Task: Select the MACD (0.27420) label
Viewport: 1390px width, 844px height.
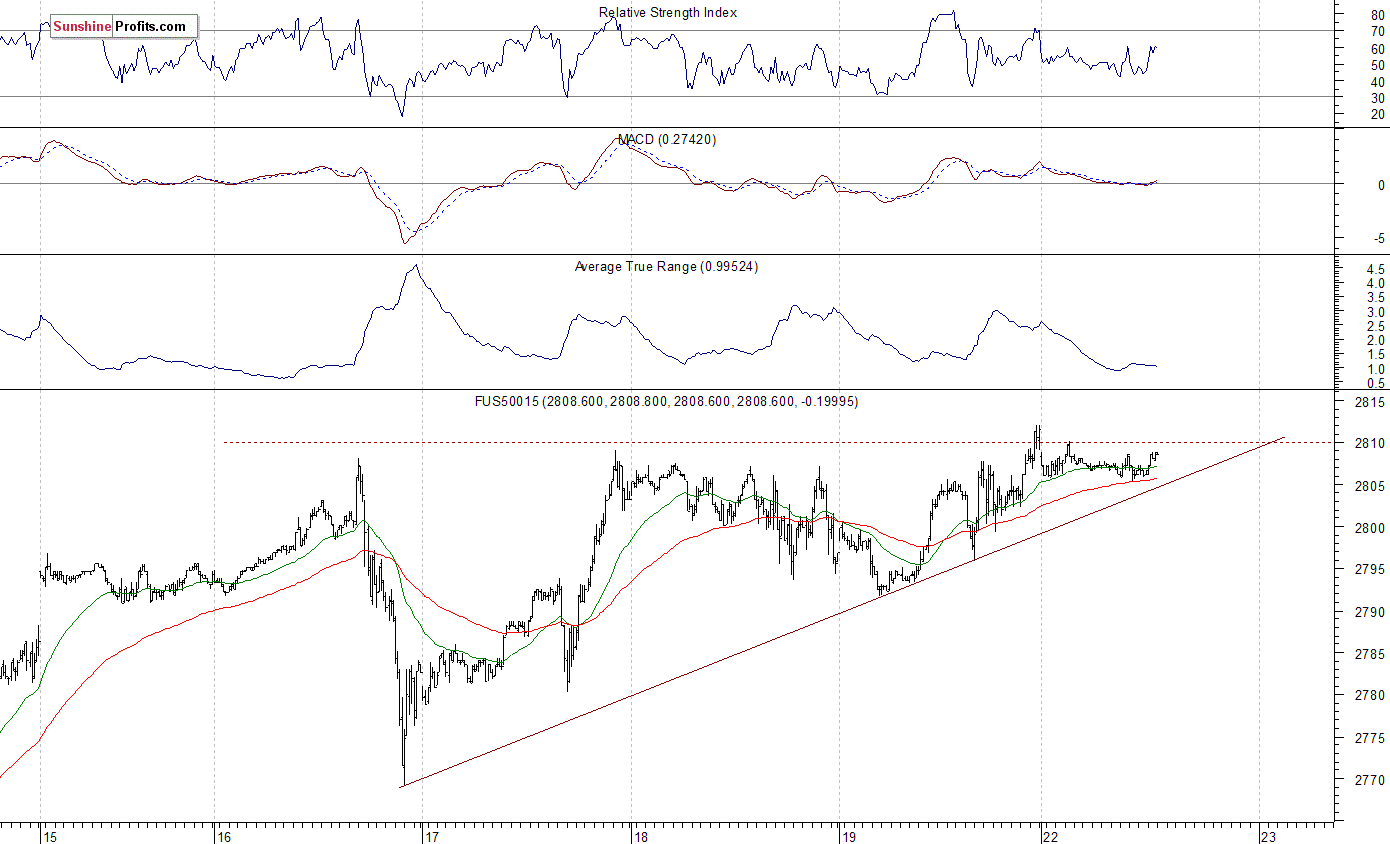Action: click(x=667, y=139)
